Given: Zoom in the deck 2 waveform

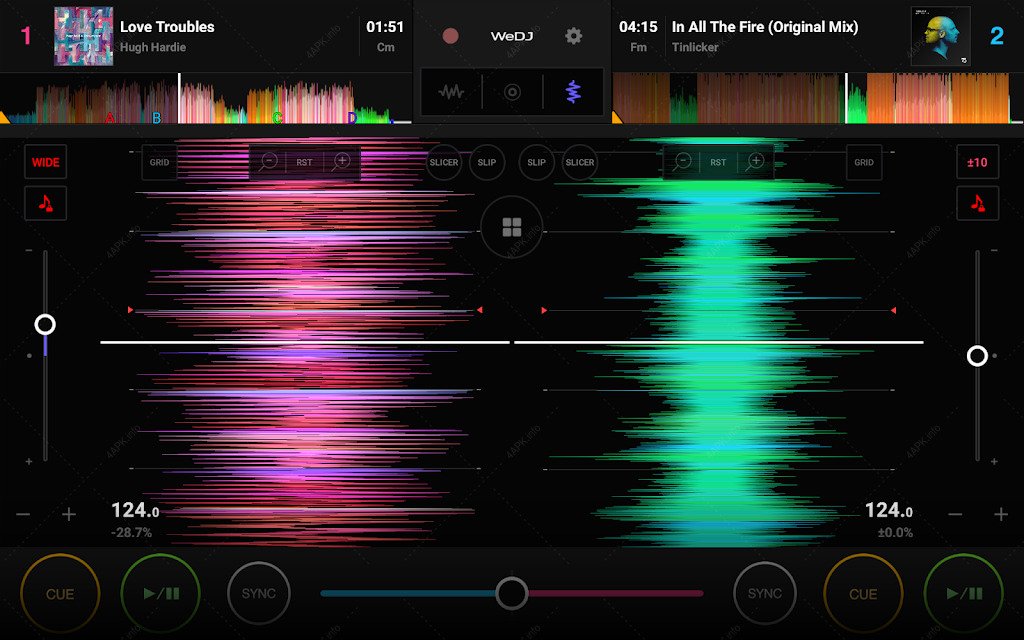Looking at the screenshot, I should pos(754,162).
